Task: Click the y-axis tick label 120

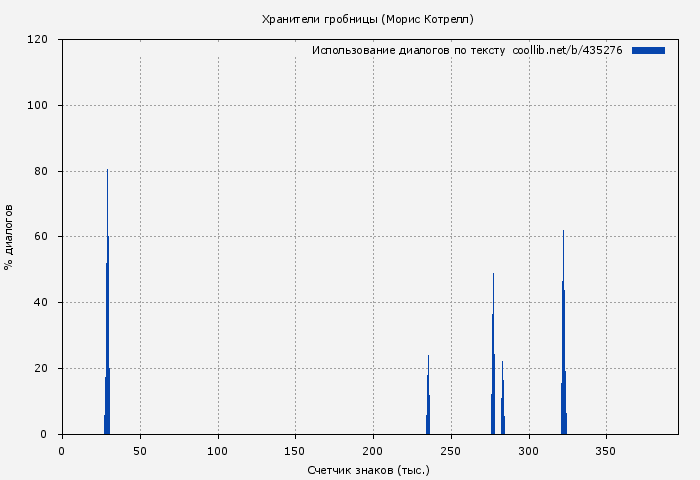Action: point(38,40)
